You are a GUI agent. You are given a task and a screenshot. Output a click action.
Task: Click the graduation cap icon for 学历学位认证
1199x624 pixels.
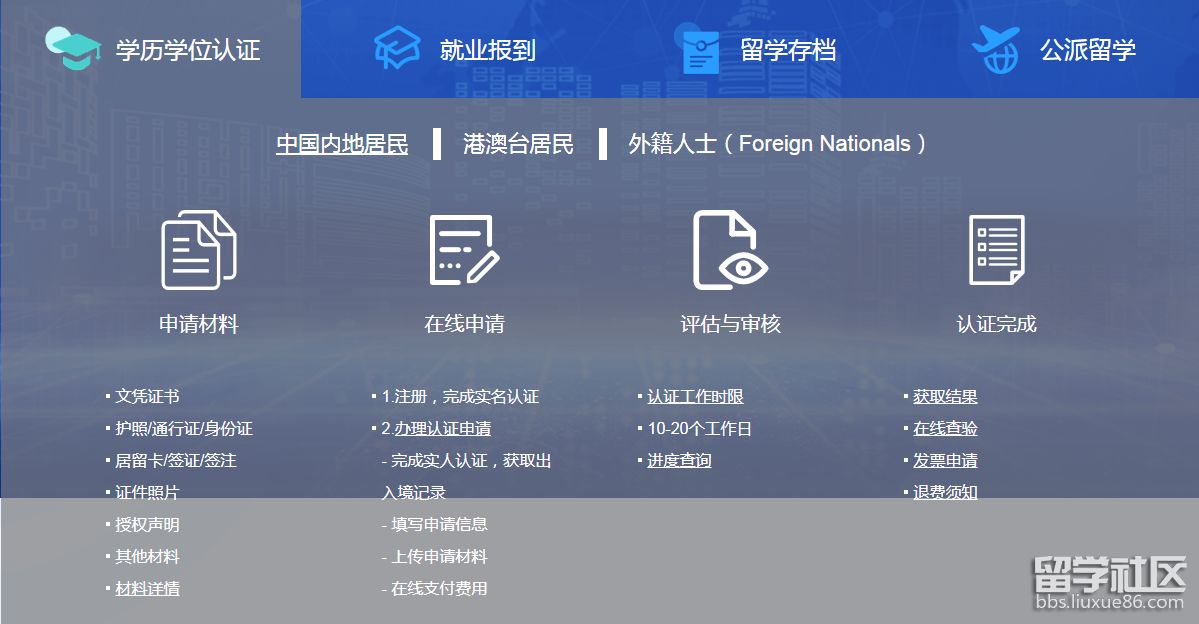tap(73, 48)
